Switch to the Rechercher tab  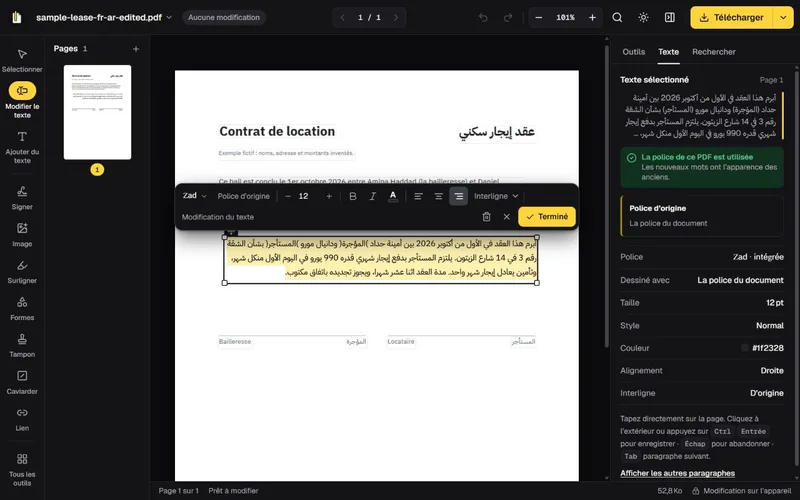coord(713,52)
